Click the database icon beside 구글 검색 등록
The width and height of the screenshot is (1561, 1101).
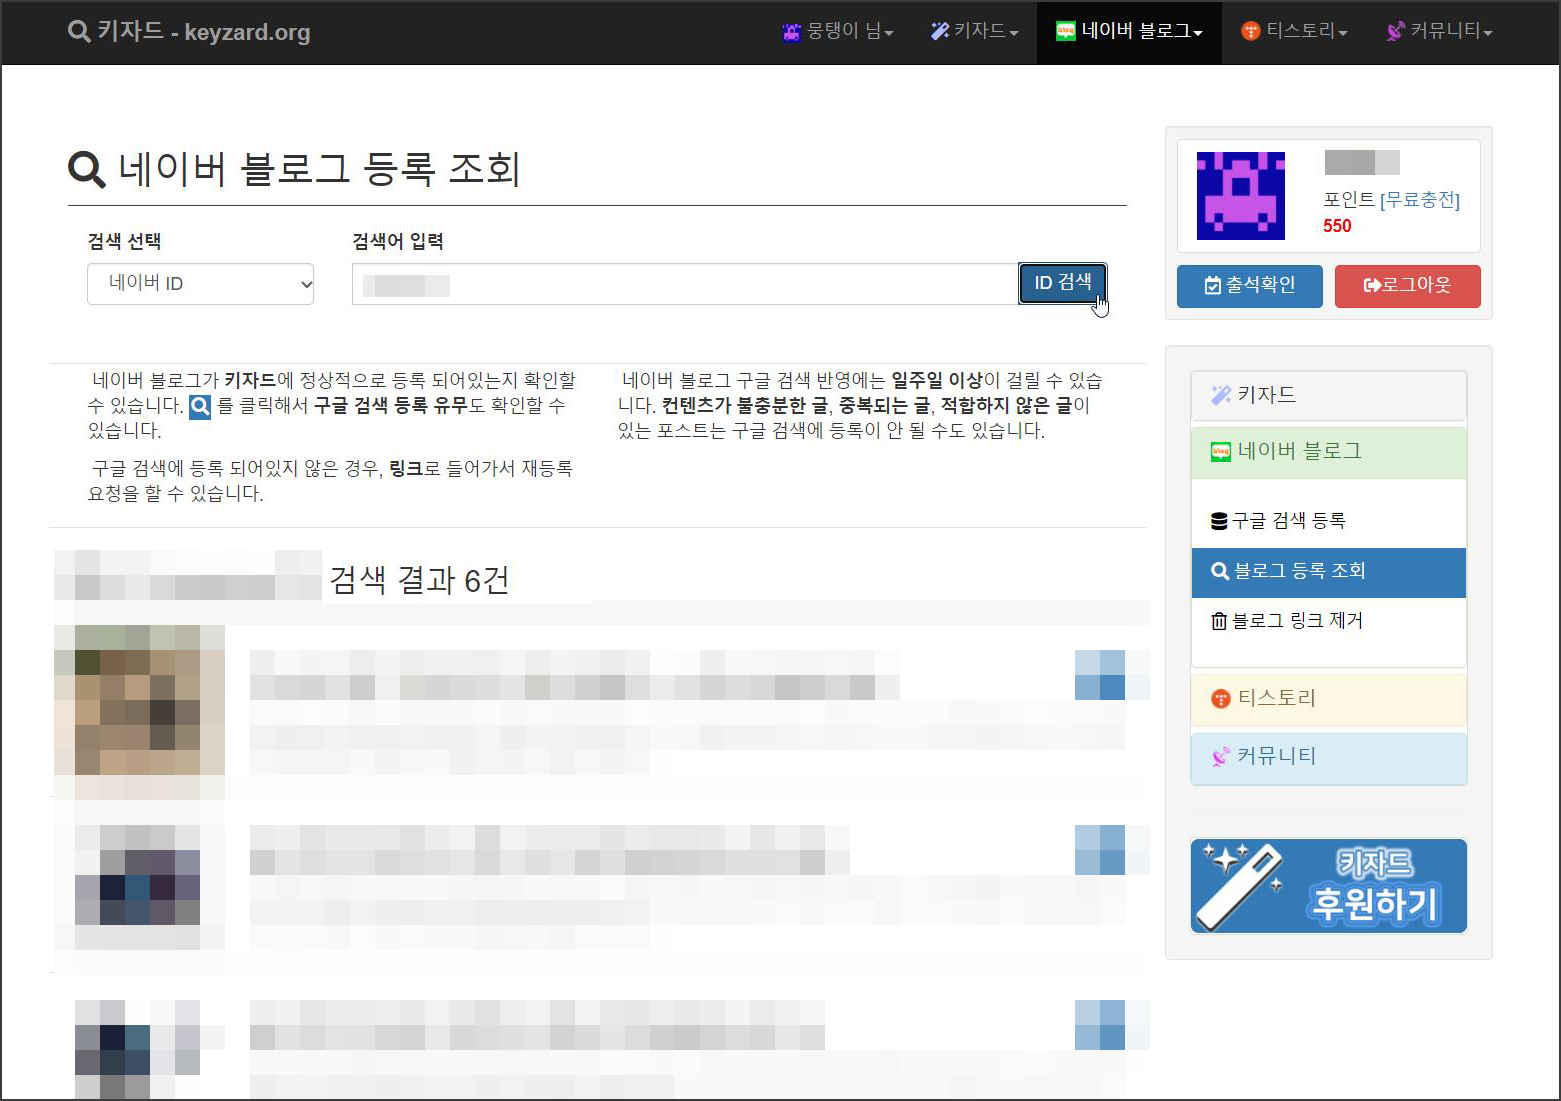[1219, 521]
